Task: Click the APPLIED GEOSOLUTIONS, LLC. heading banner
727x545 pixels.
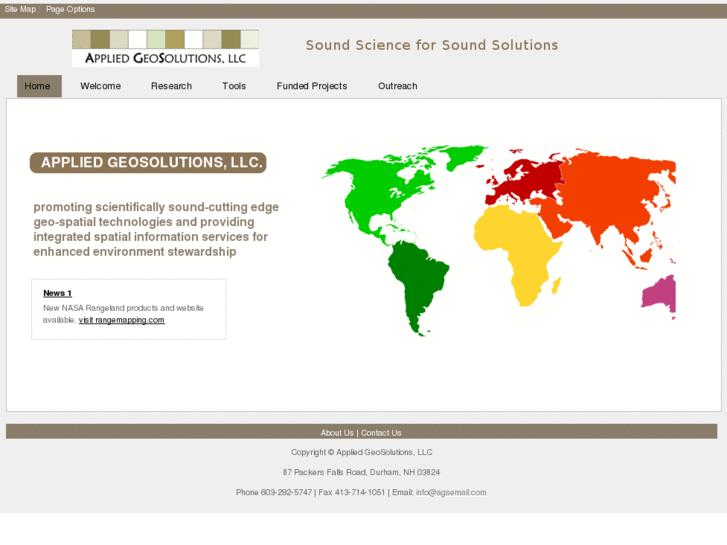Action: pyautogui.click(x=148, y=163)
